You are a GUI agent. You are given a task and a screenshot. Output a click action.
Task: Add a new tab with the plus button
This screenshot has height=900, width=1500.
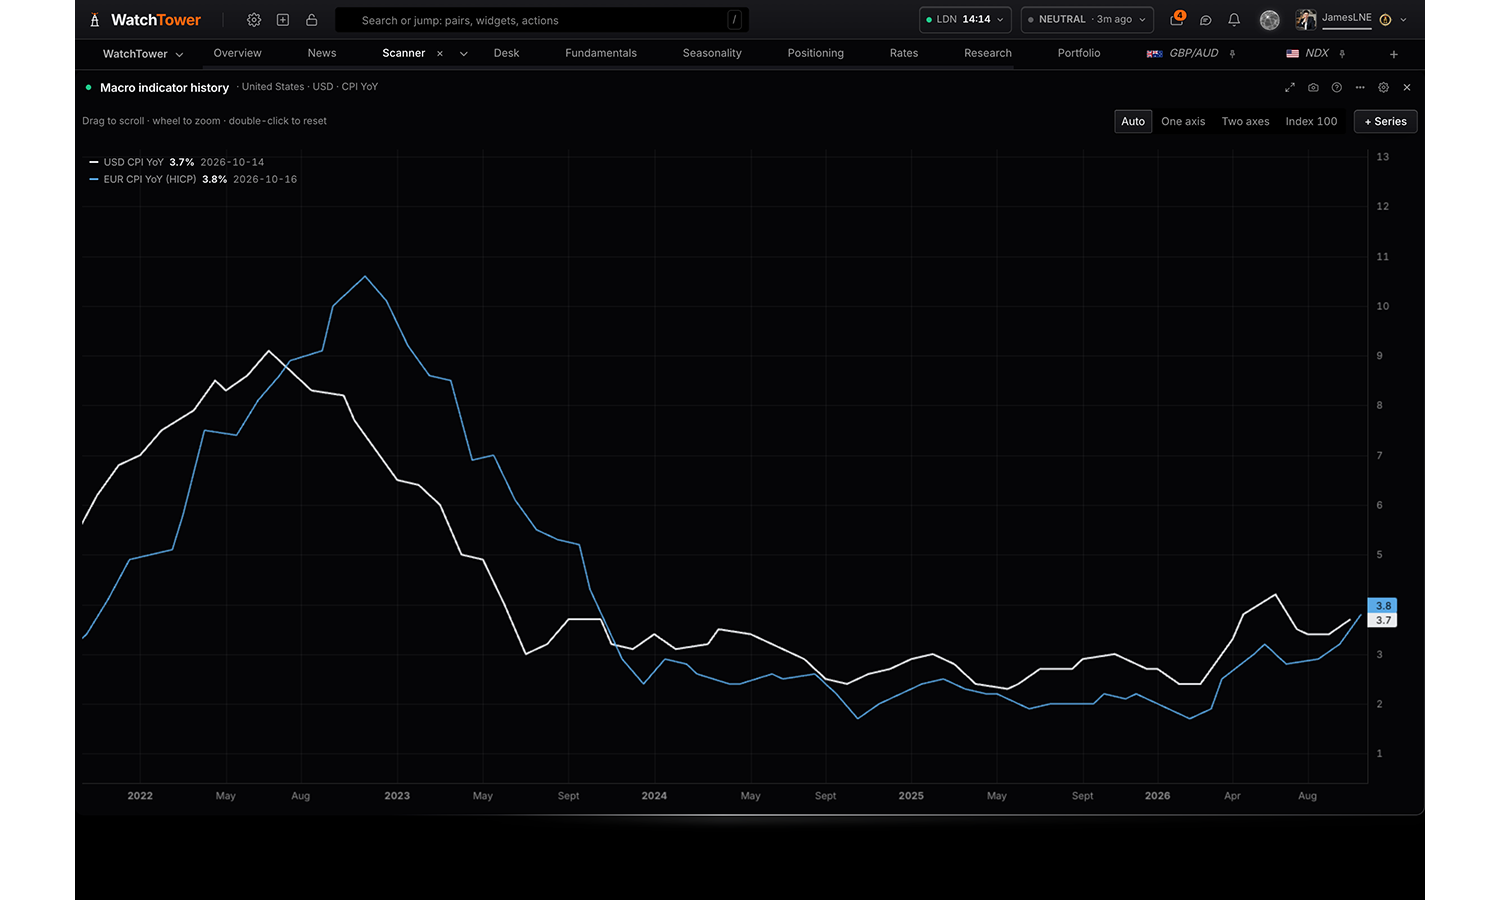click(x=1394, y=54)
